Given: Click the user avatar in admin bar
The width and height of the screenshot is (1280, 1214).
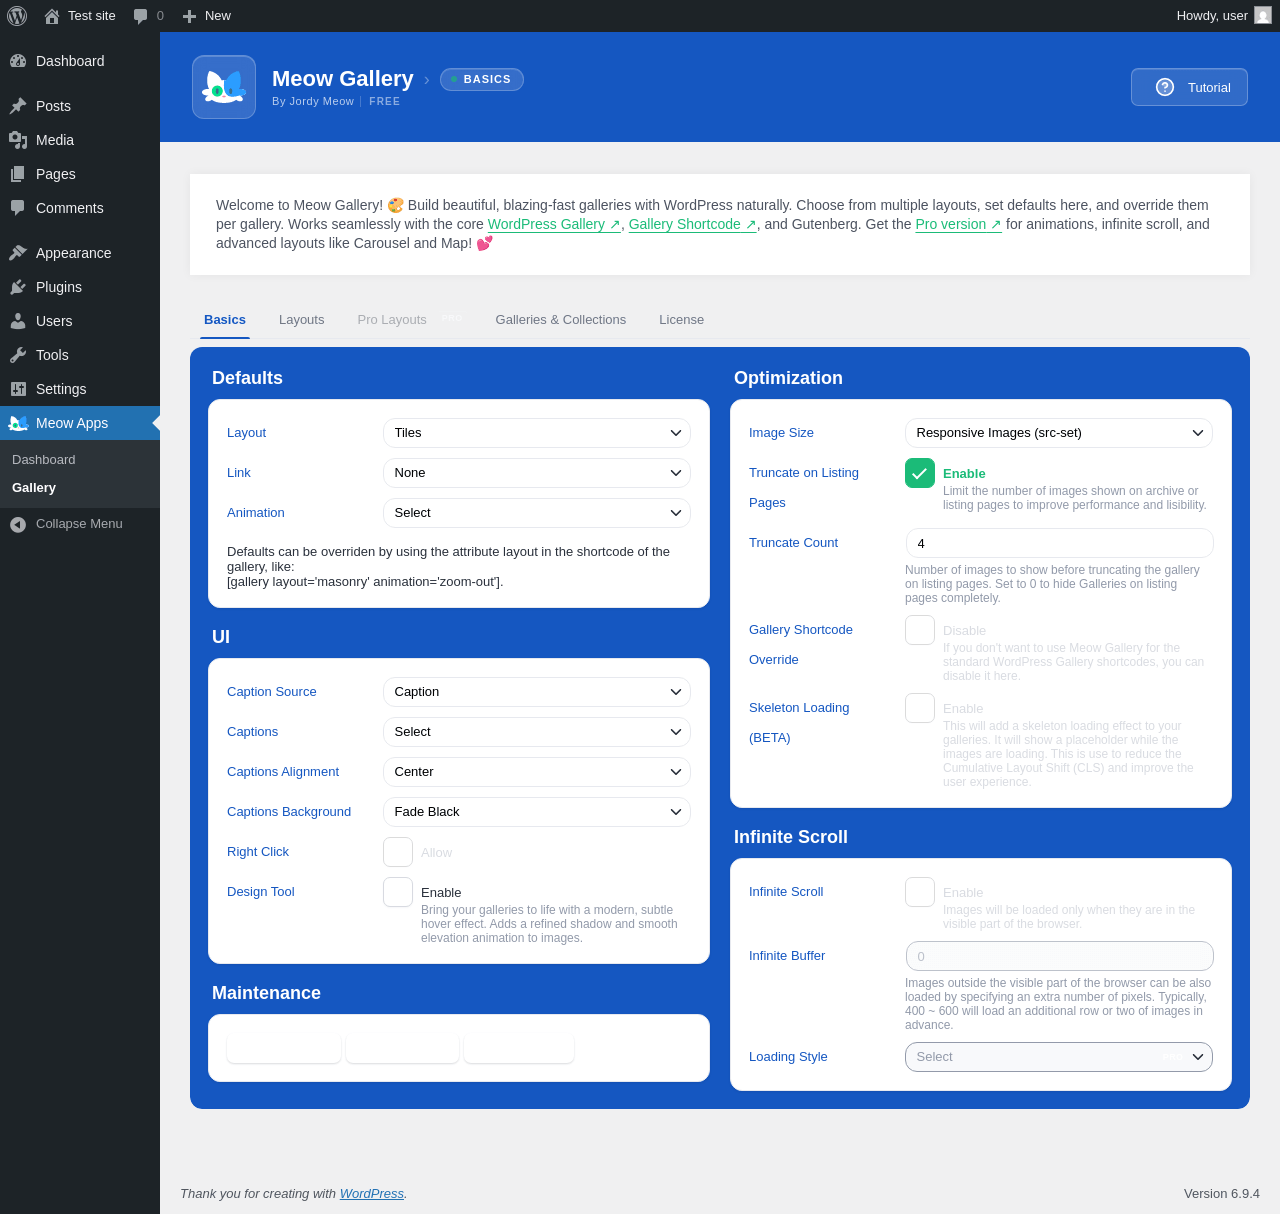Looking at the screenshot, I should (1263, 16).
